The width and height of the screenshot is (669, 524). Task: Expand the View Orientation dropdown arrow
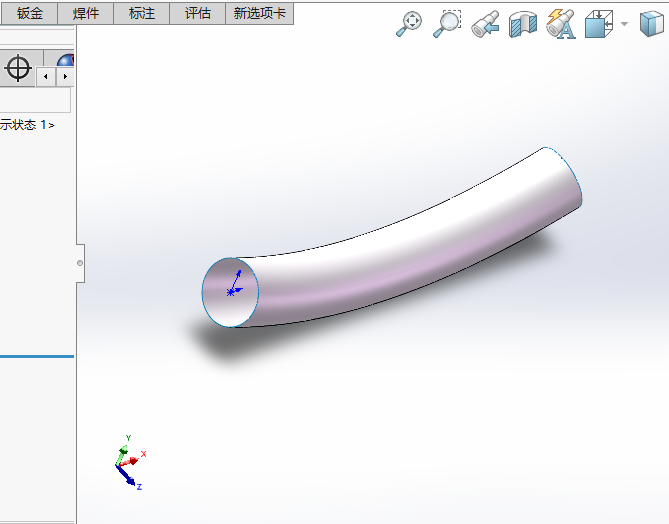pos(624,24)
